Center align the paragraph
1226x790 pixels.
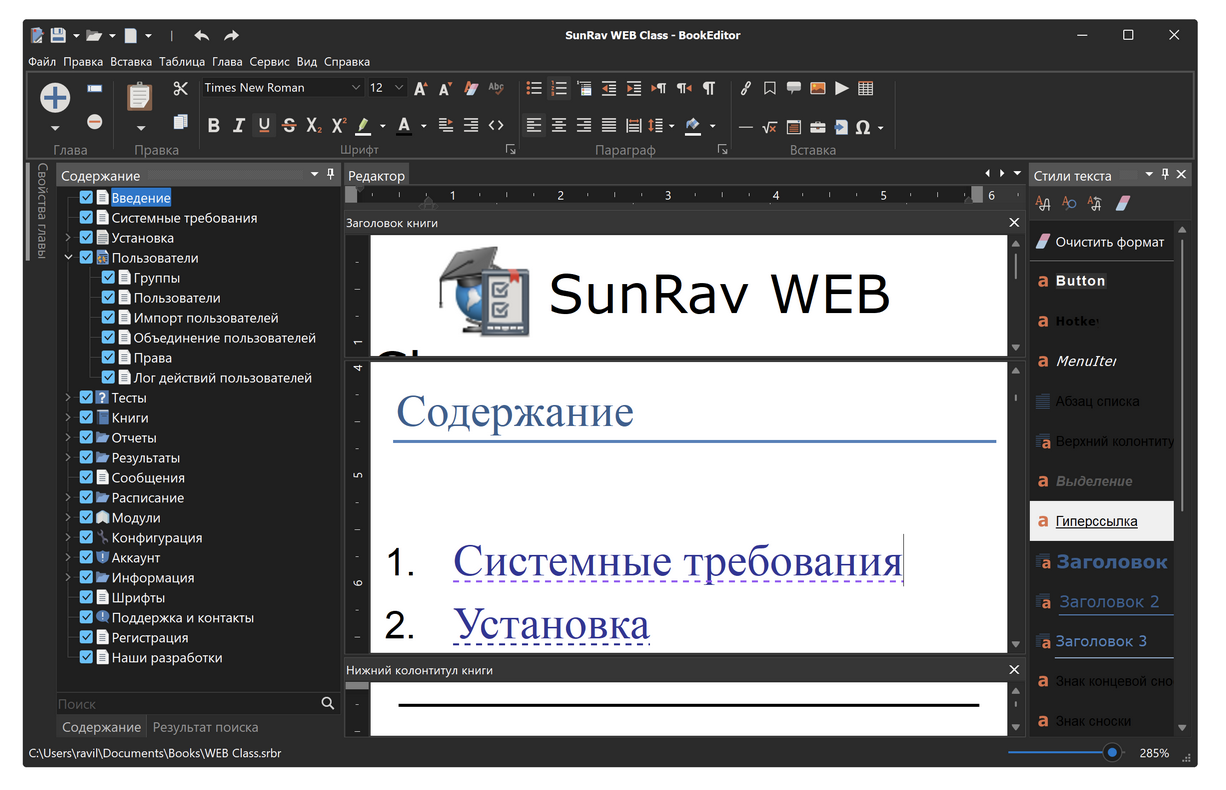tap(559, 126)
